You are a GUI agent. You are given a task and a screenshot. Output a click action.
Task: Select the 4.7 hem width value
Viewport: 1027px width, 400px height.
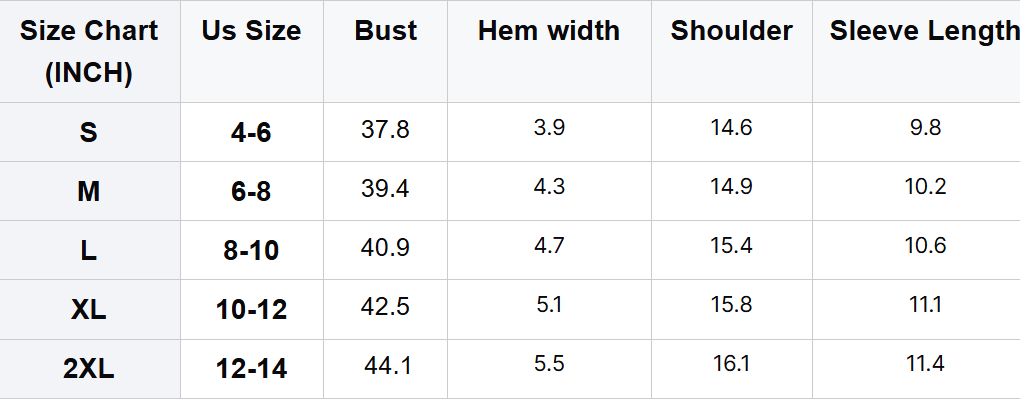[549, 246]
